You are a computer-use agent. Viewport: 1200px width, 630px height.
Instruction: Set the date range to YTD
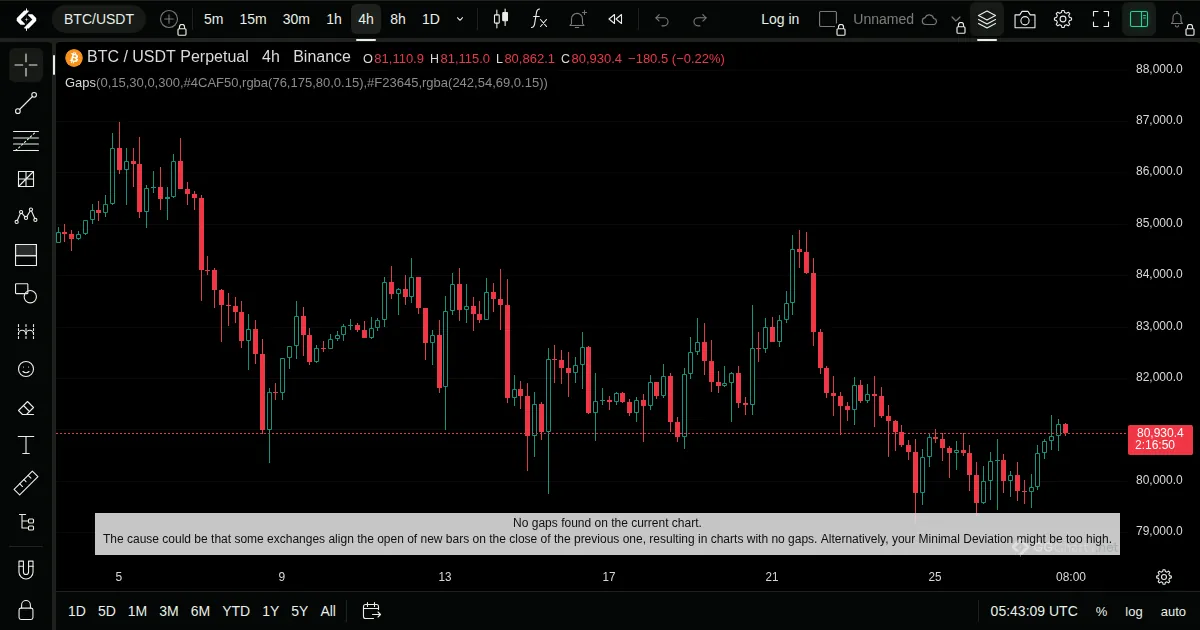click(236, 611)
